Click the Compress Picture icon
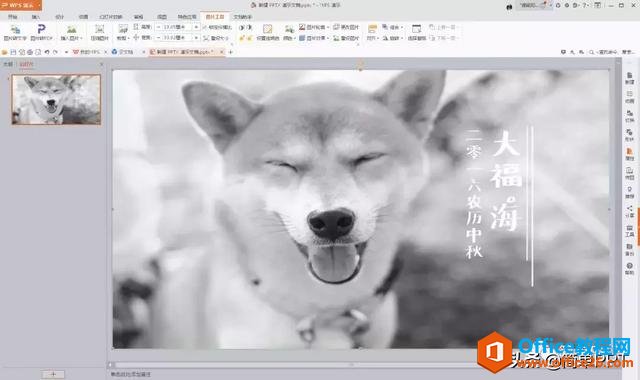 pos(99,29)
